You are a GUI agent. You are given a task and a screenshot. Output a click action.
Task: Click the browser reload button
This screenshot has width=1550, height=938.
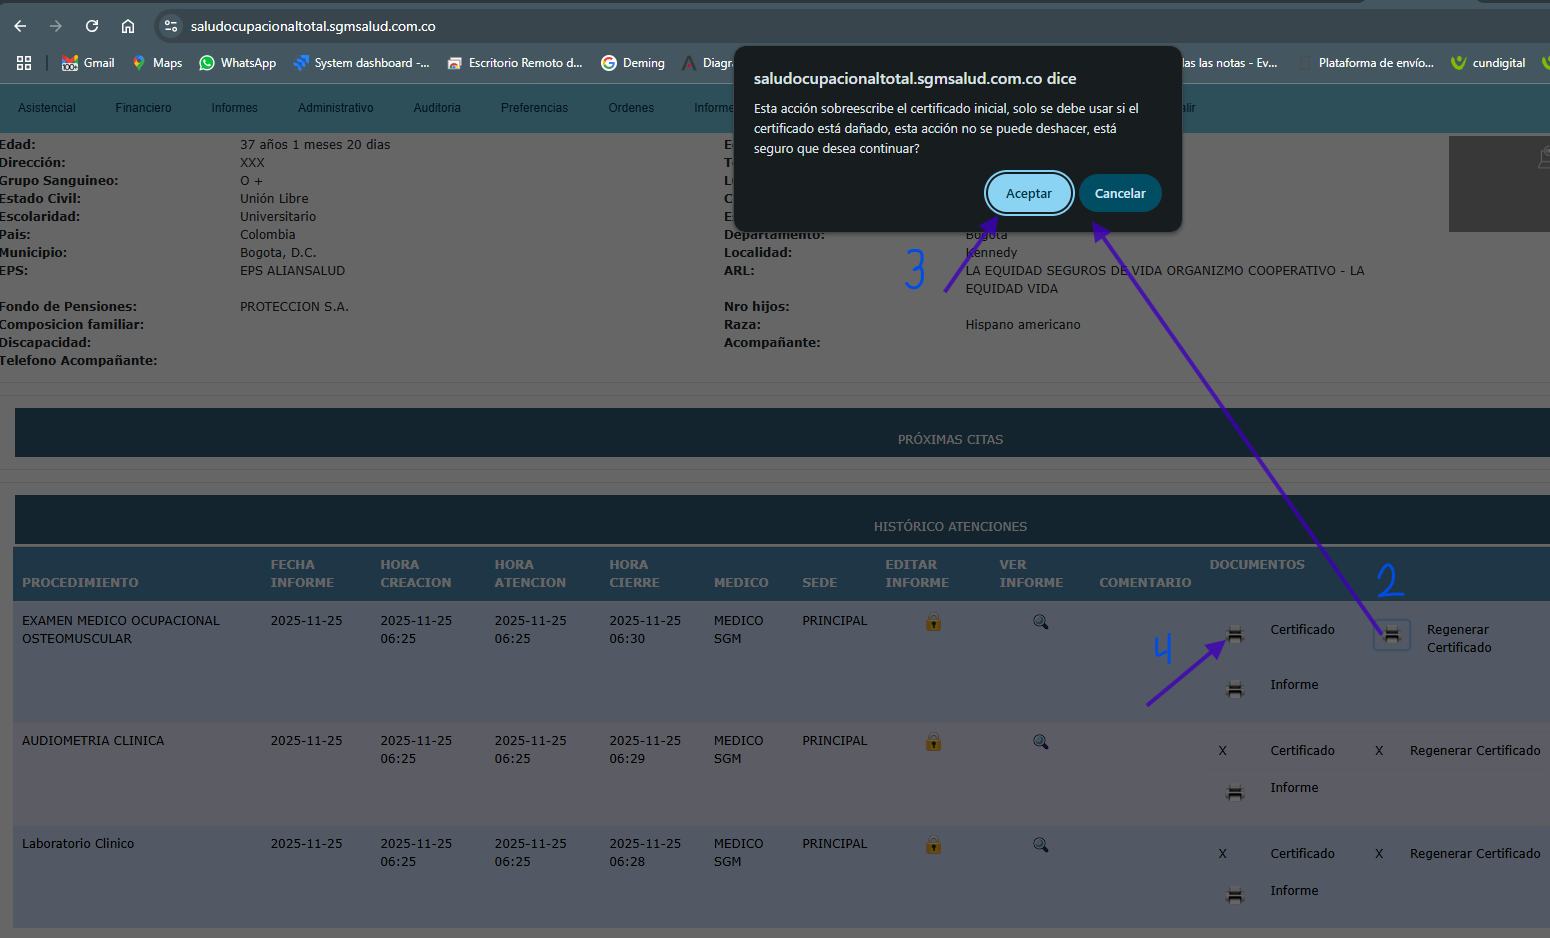coord(92,26)
